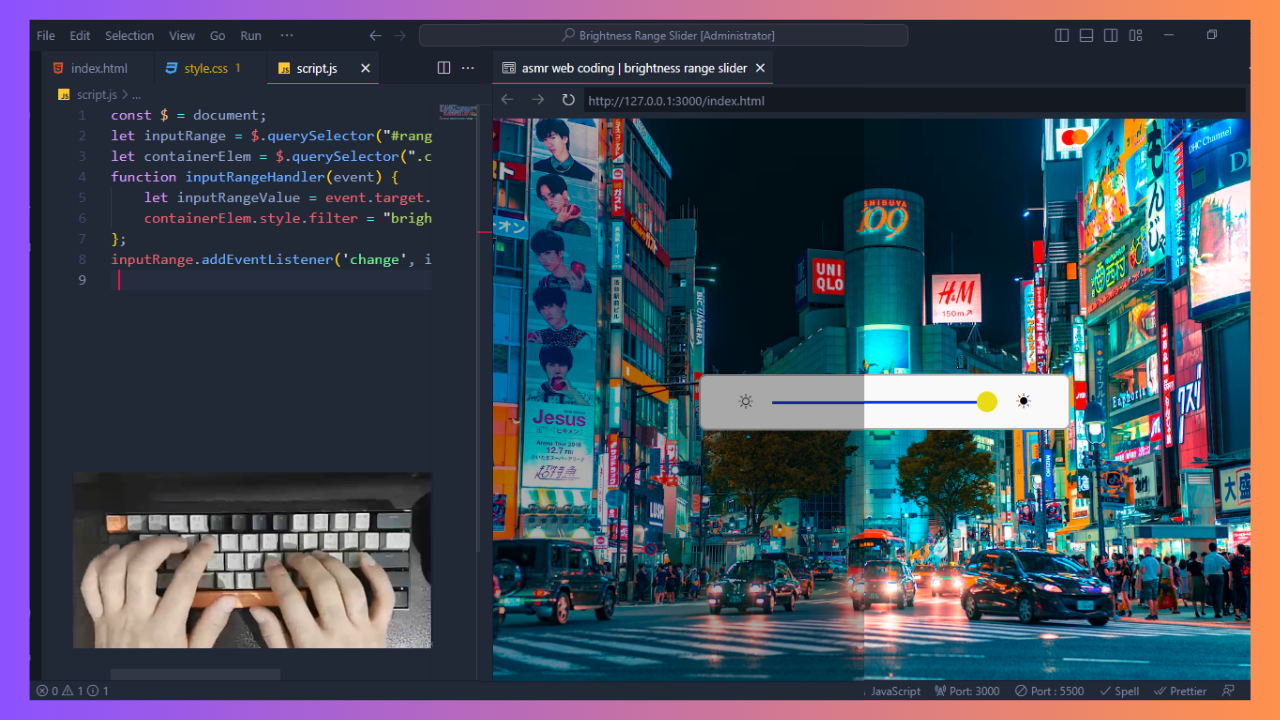This screenshot has width=1280, height=720.
Task: Click the browser preview back arrow
Action: click(x=507, y=100)
